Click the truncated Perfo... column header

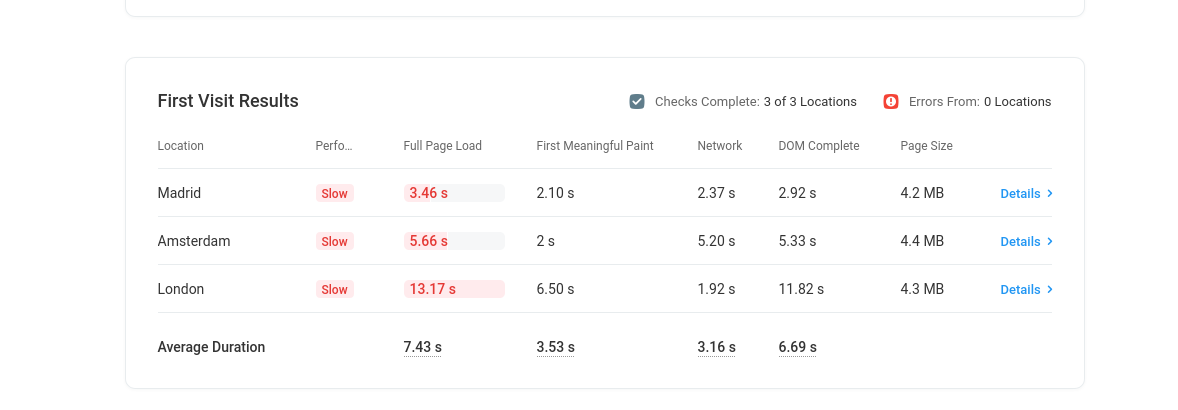point(334,146)
